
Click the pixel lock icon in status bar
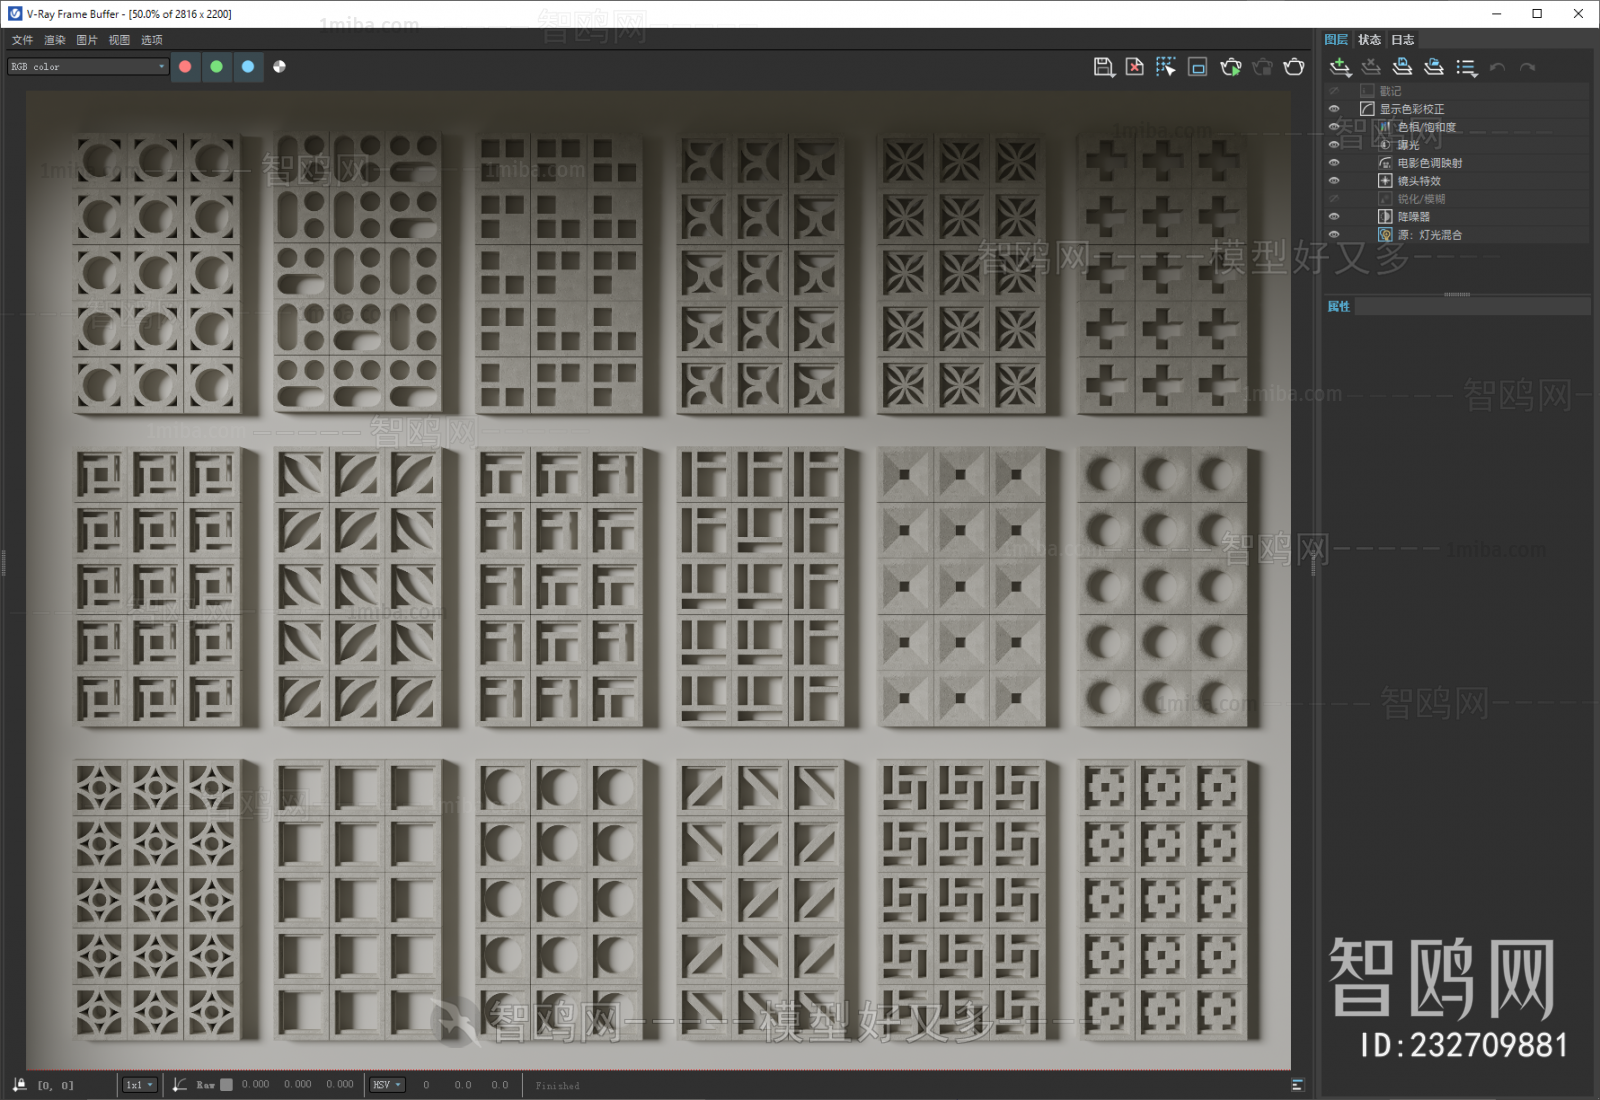(20, 1085)
